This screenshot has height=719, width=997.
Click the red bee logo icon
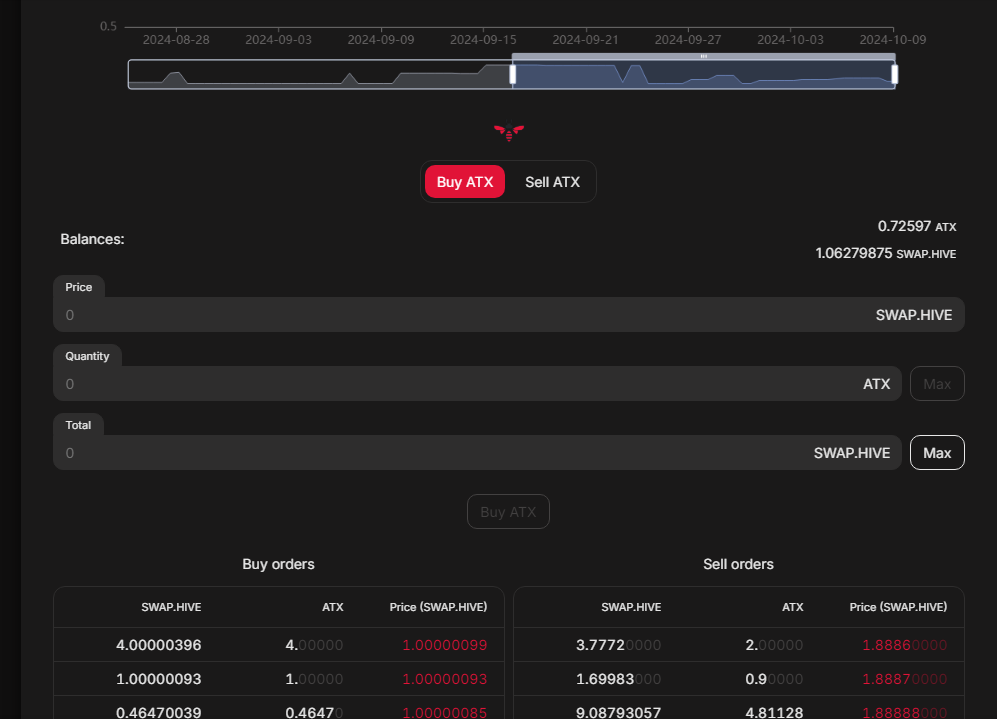(x=509, y=132)
